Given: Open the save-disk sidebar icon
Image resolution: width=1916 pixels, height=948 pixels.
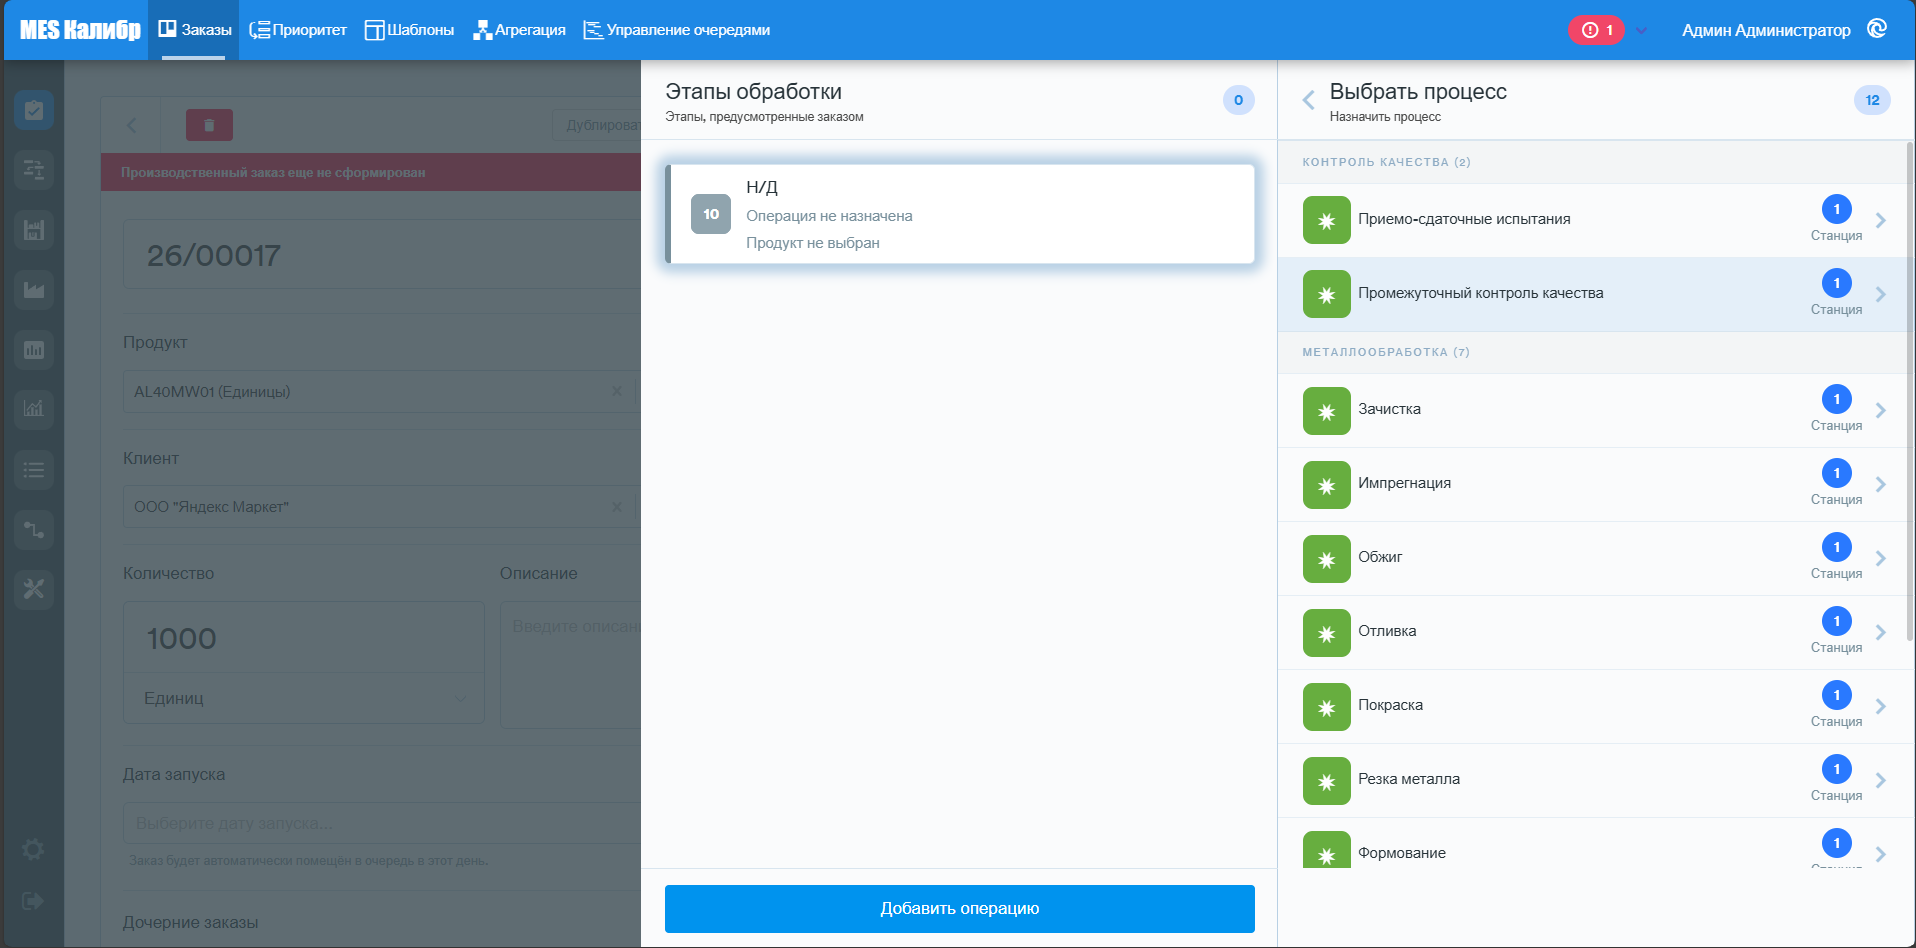Looking at the screenshot, I should coord(34,230).
